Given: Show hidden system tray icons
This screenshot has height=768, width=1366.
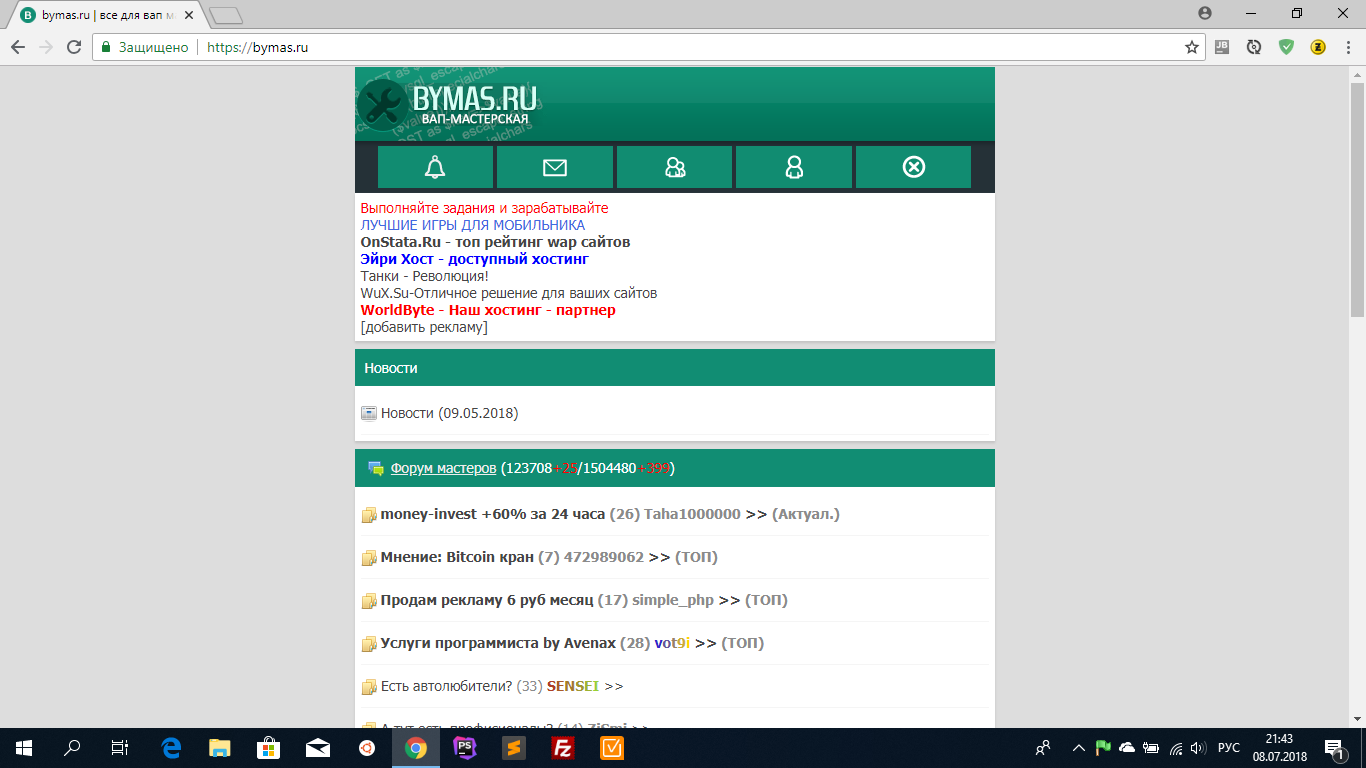Looking at the screenshot, I should coord(1078,747).
